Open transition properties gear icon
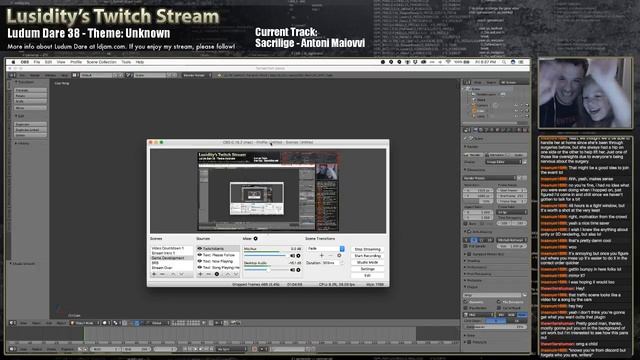 [x=339, y=256]
